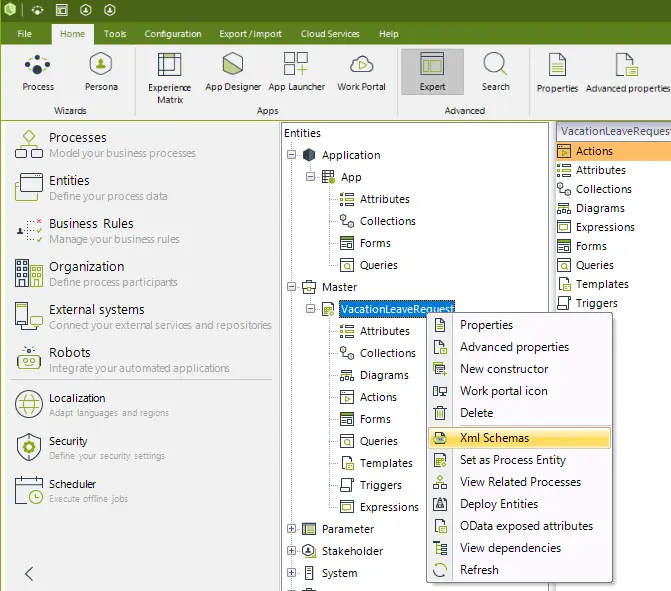Image resolution: width=671 pixels, height=591 pixels.
Task: Expand the Stakeholder tree node
Action: click(x=291, y=550)
